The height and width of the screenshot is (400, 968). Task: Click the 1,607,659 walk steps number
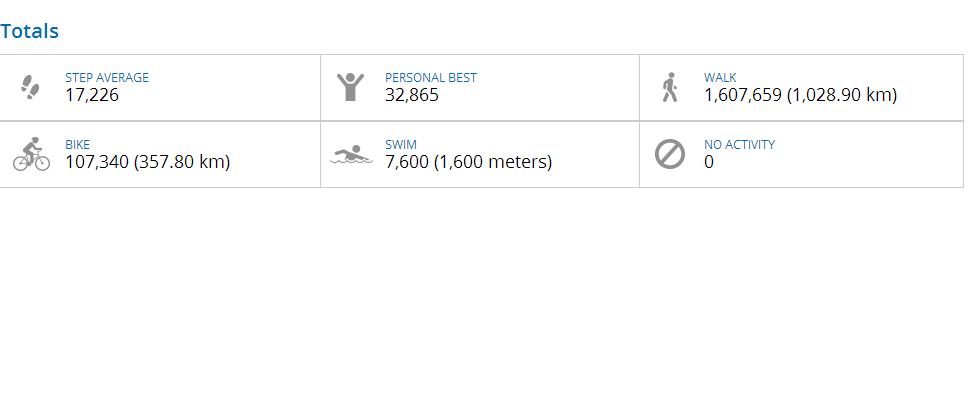pos(742,95)
